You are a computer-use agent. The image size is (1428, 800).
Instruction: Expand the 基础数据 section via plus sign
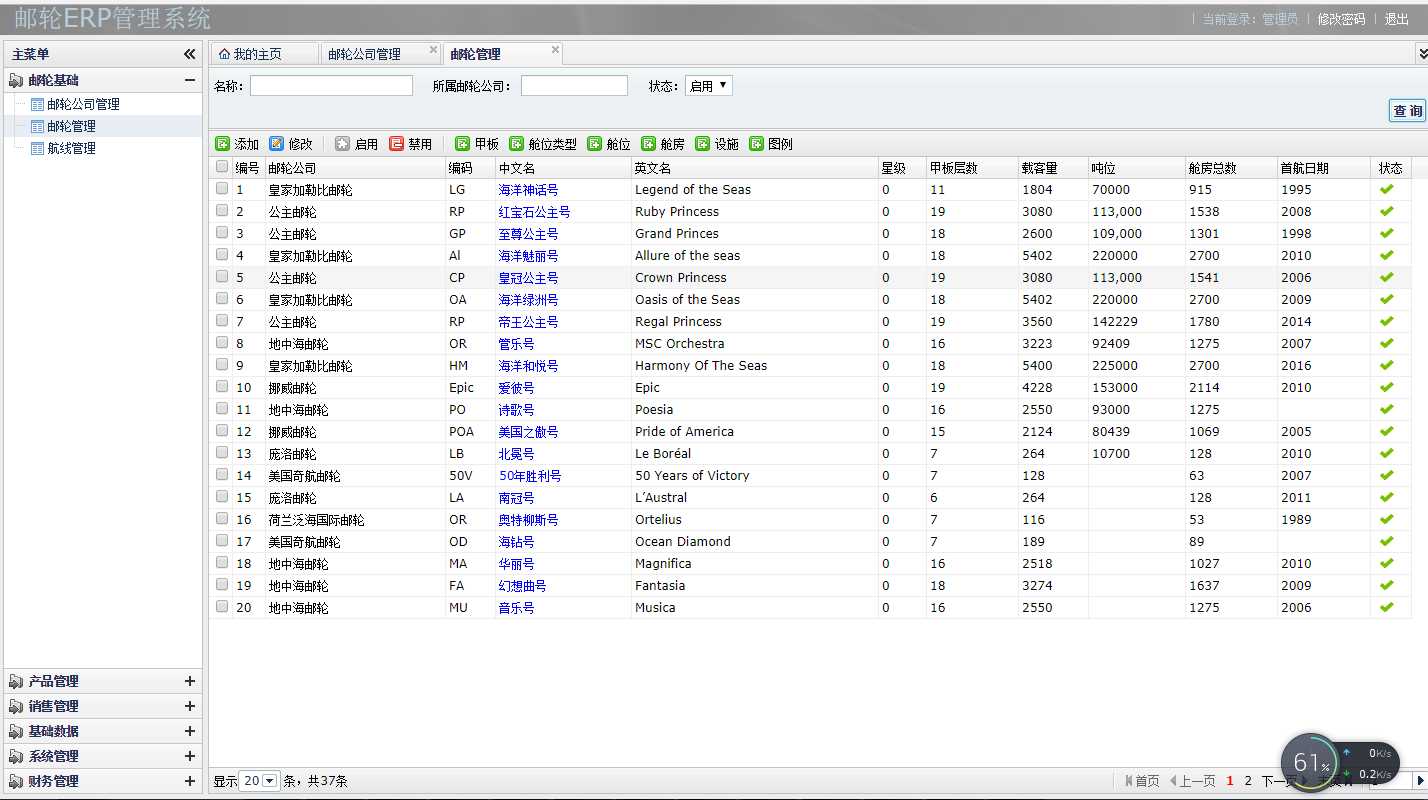click(x=190, y=731)
